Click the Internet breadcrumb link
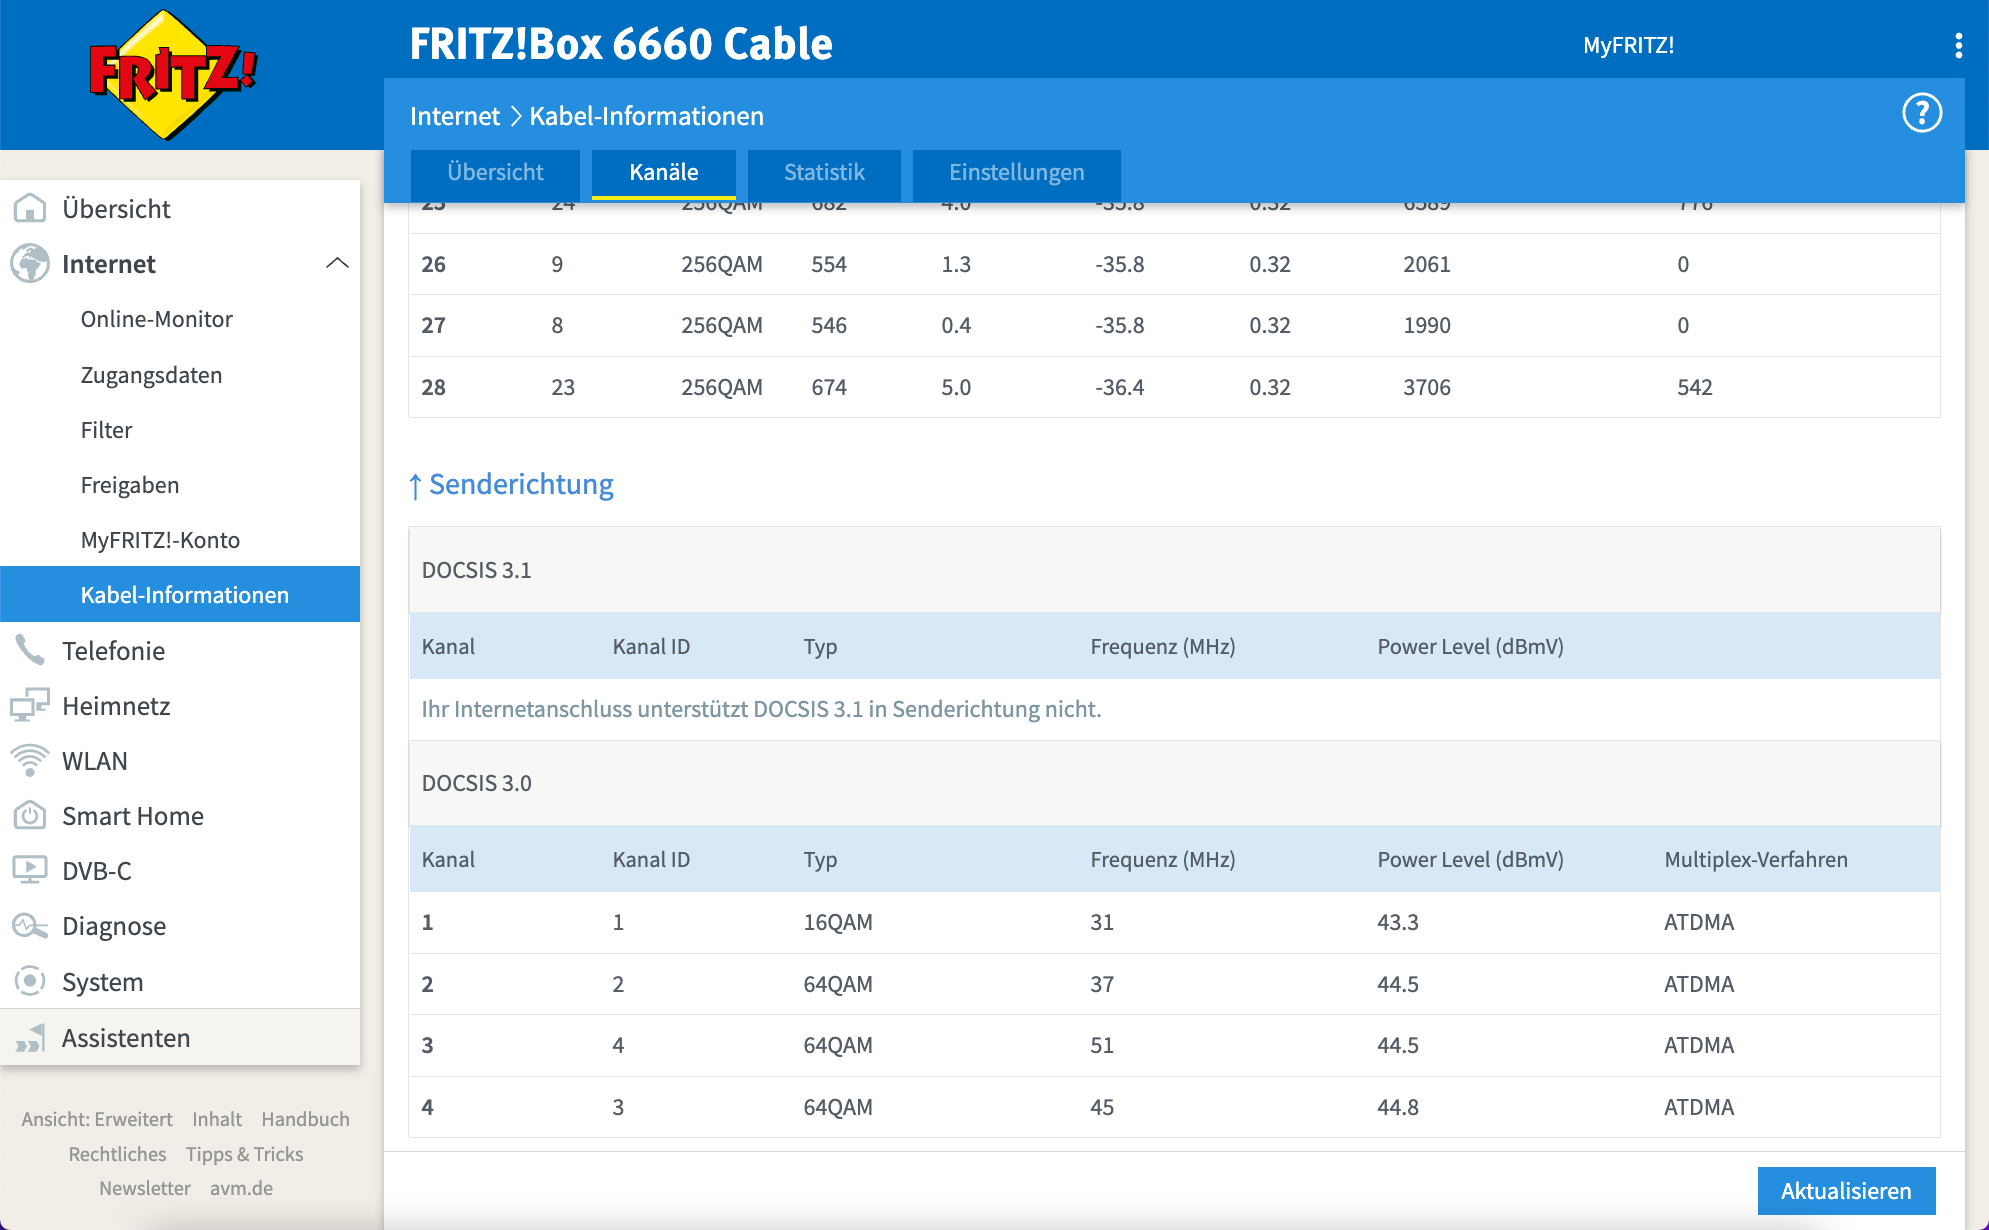 [x=455, y=116]
